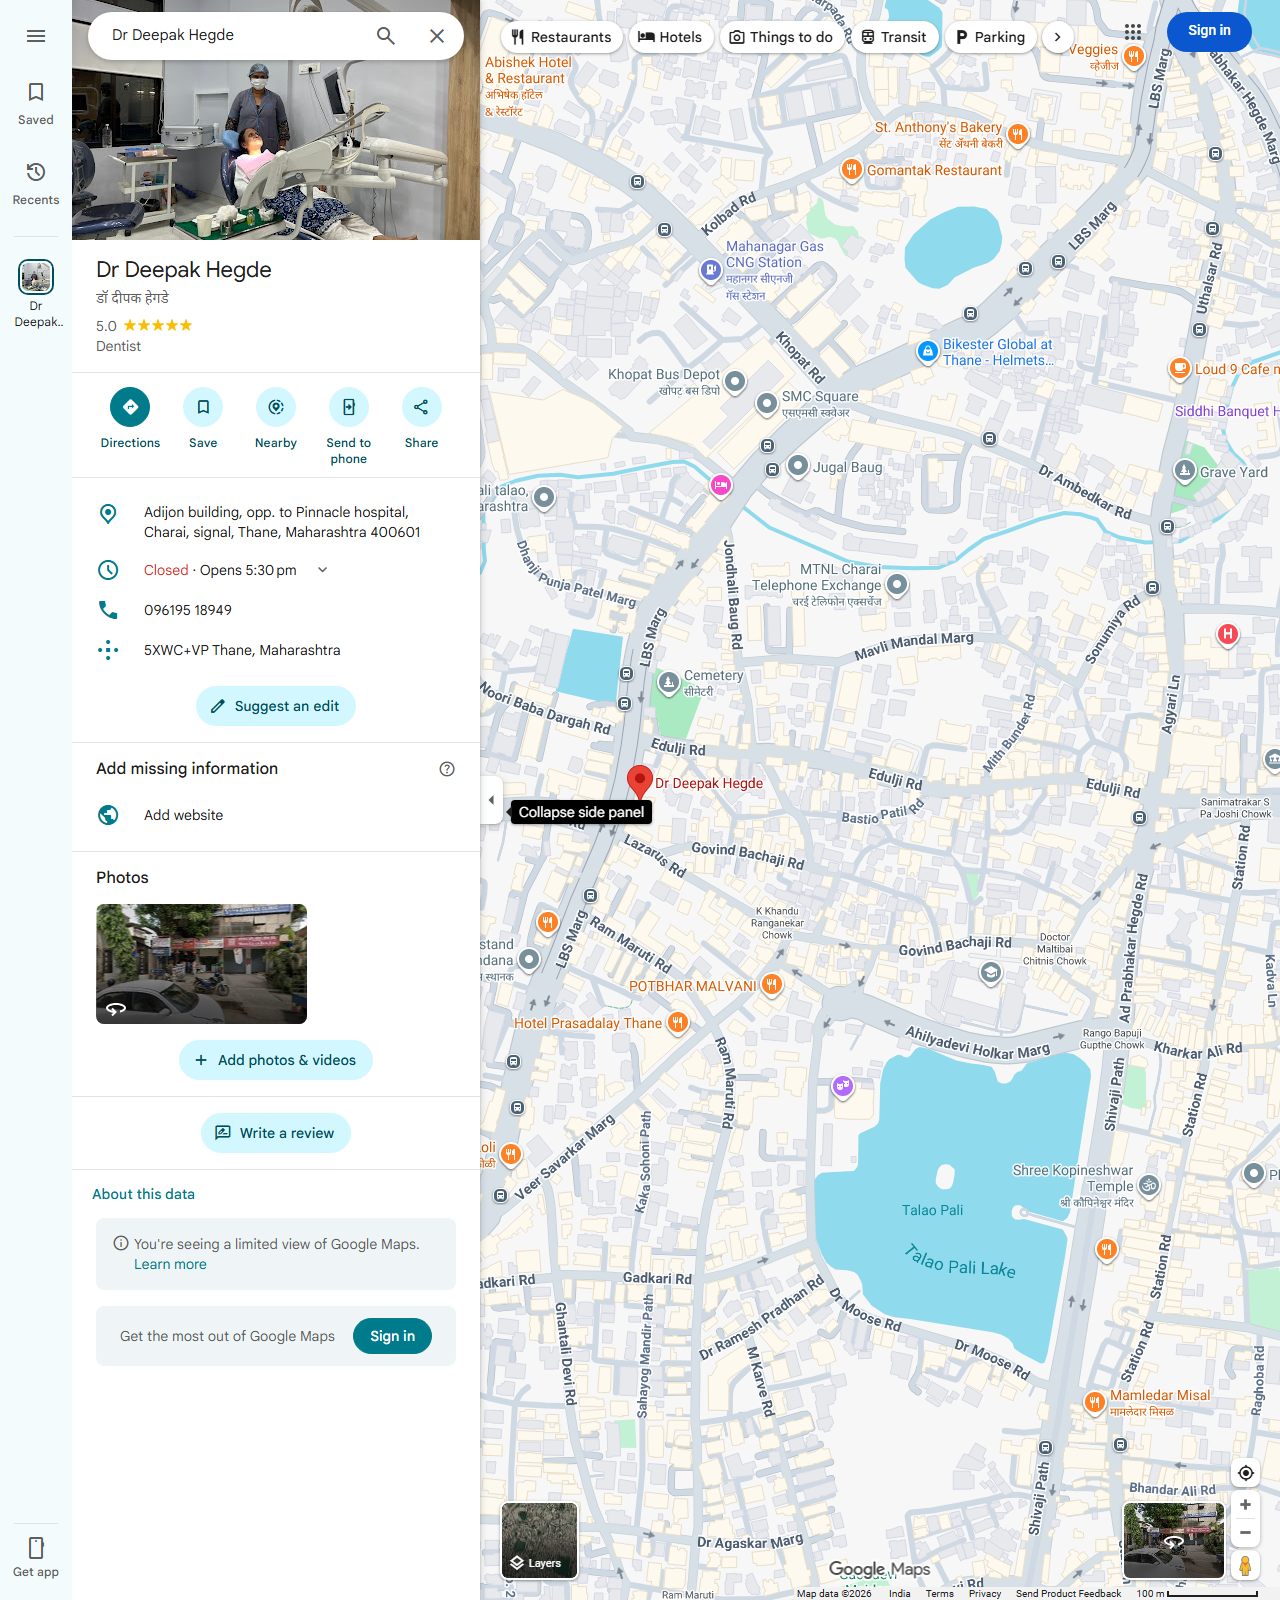Image resolution: width=1280 pixels, height=1600 pixels.
Task: Click the Directions button
Action: (x=130, y=407)
